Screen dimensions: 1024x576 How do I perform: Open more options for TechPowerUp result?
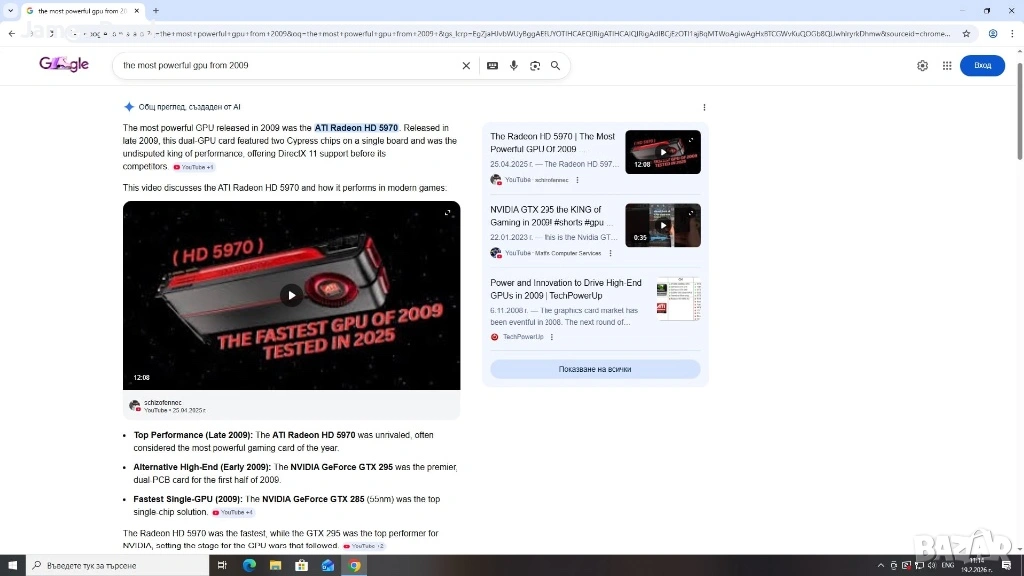[x=552, y=337]
